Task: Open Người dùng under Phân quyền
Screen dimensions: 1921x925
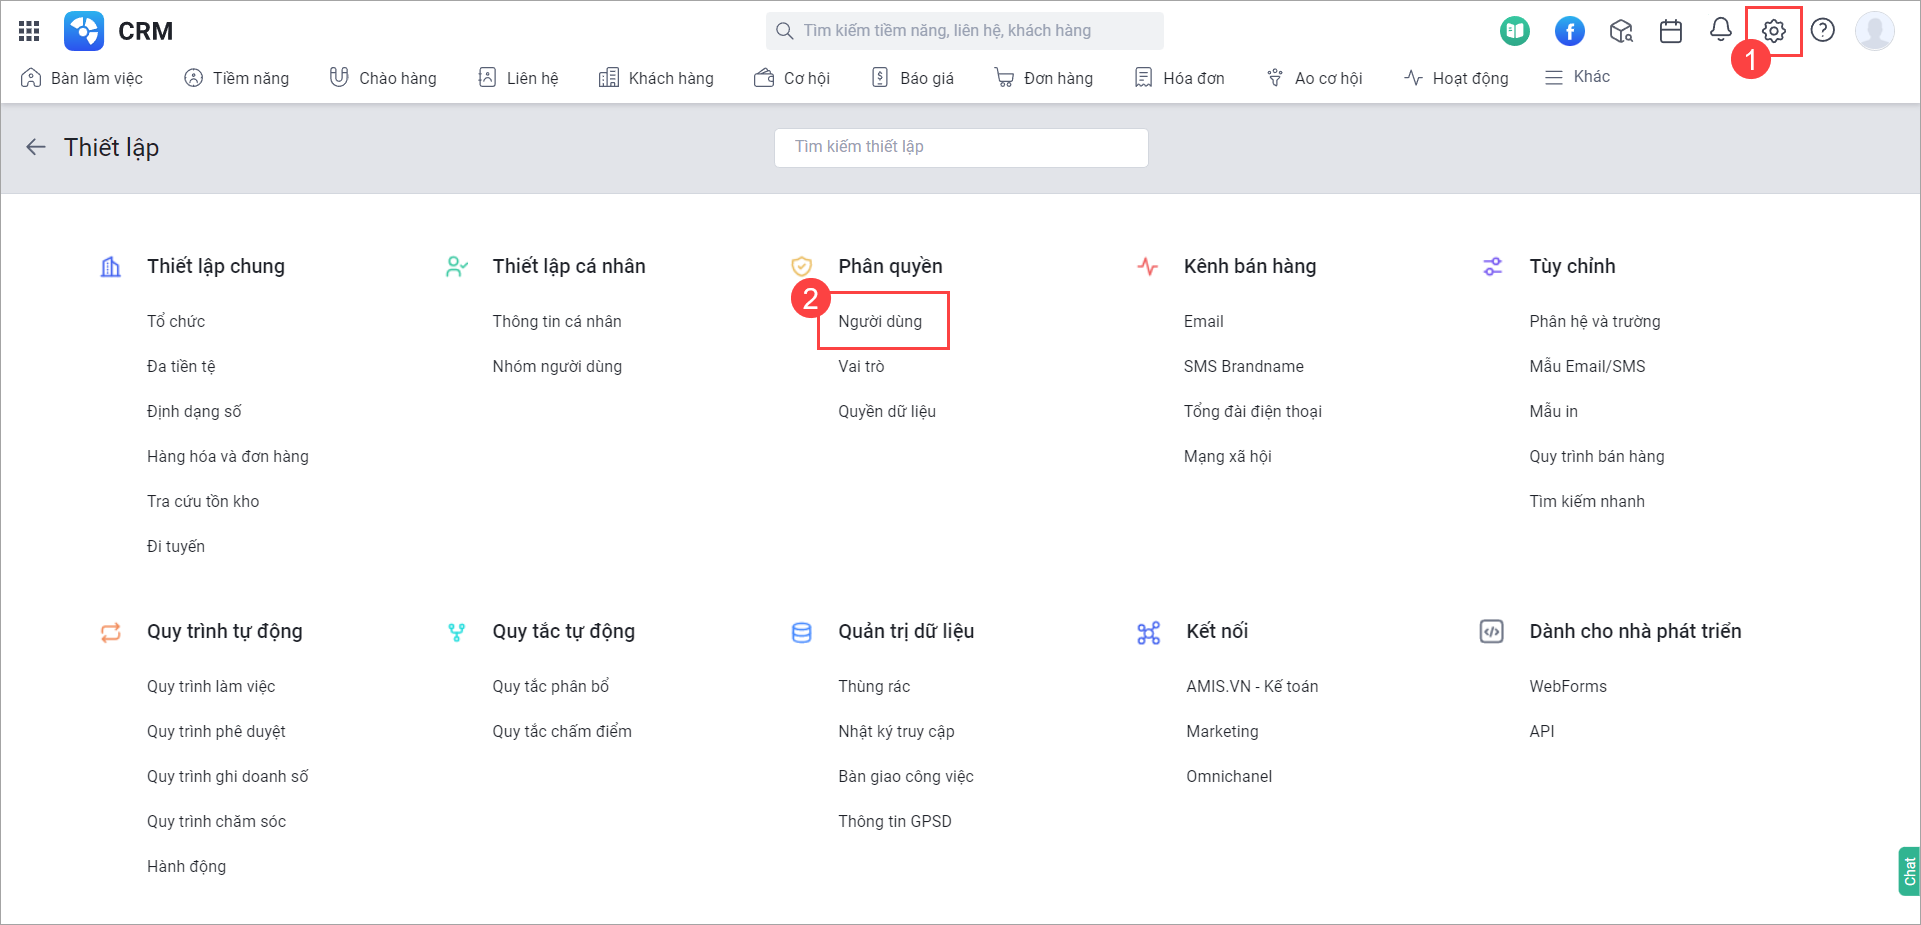Action: pyautogui.click(x=880, y=321)
